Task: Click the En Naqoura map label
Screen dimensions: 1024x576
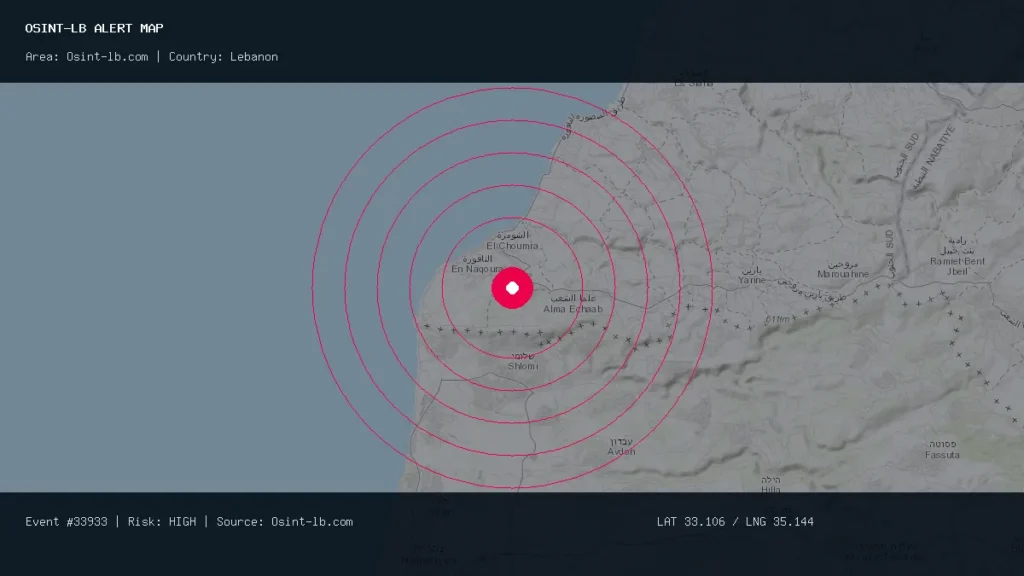Action: [x=477, y=264]
